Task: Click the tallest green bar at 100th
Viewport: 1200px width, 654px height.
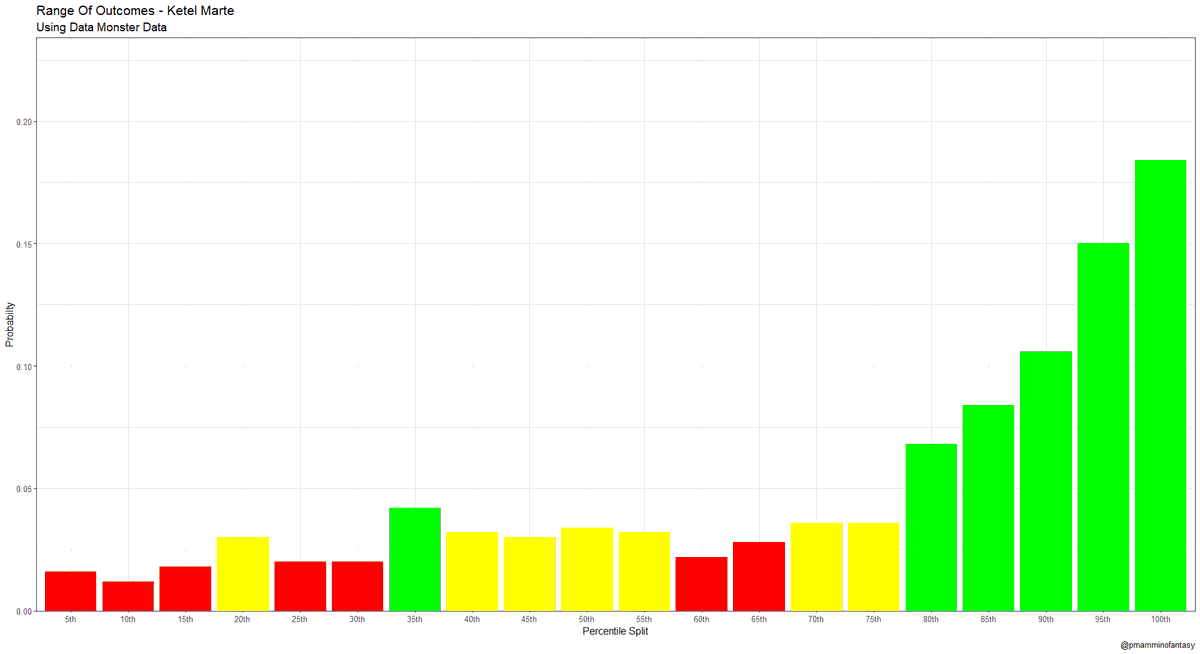Action: point(1160,386)
